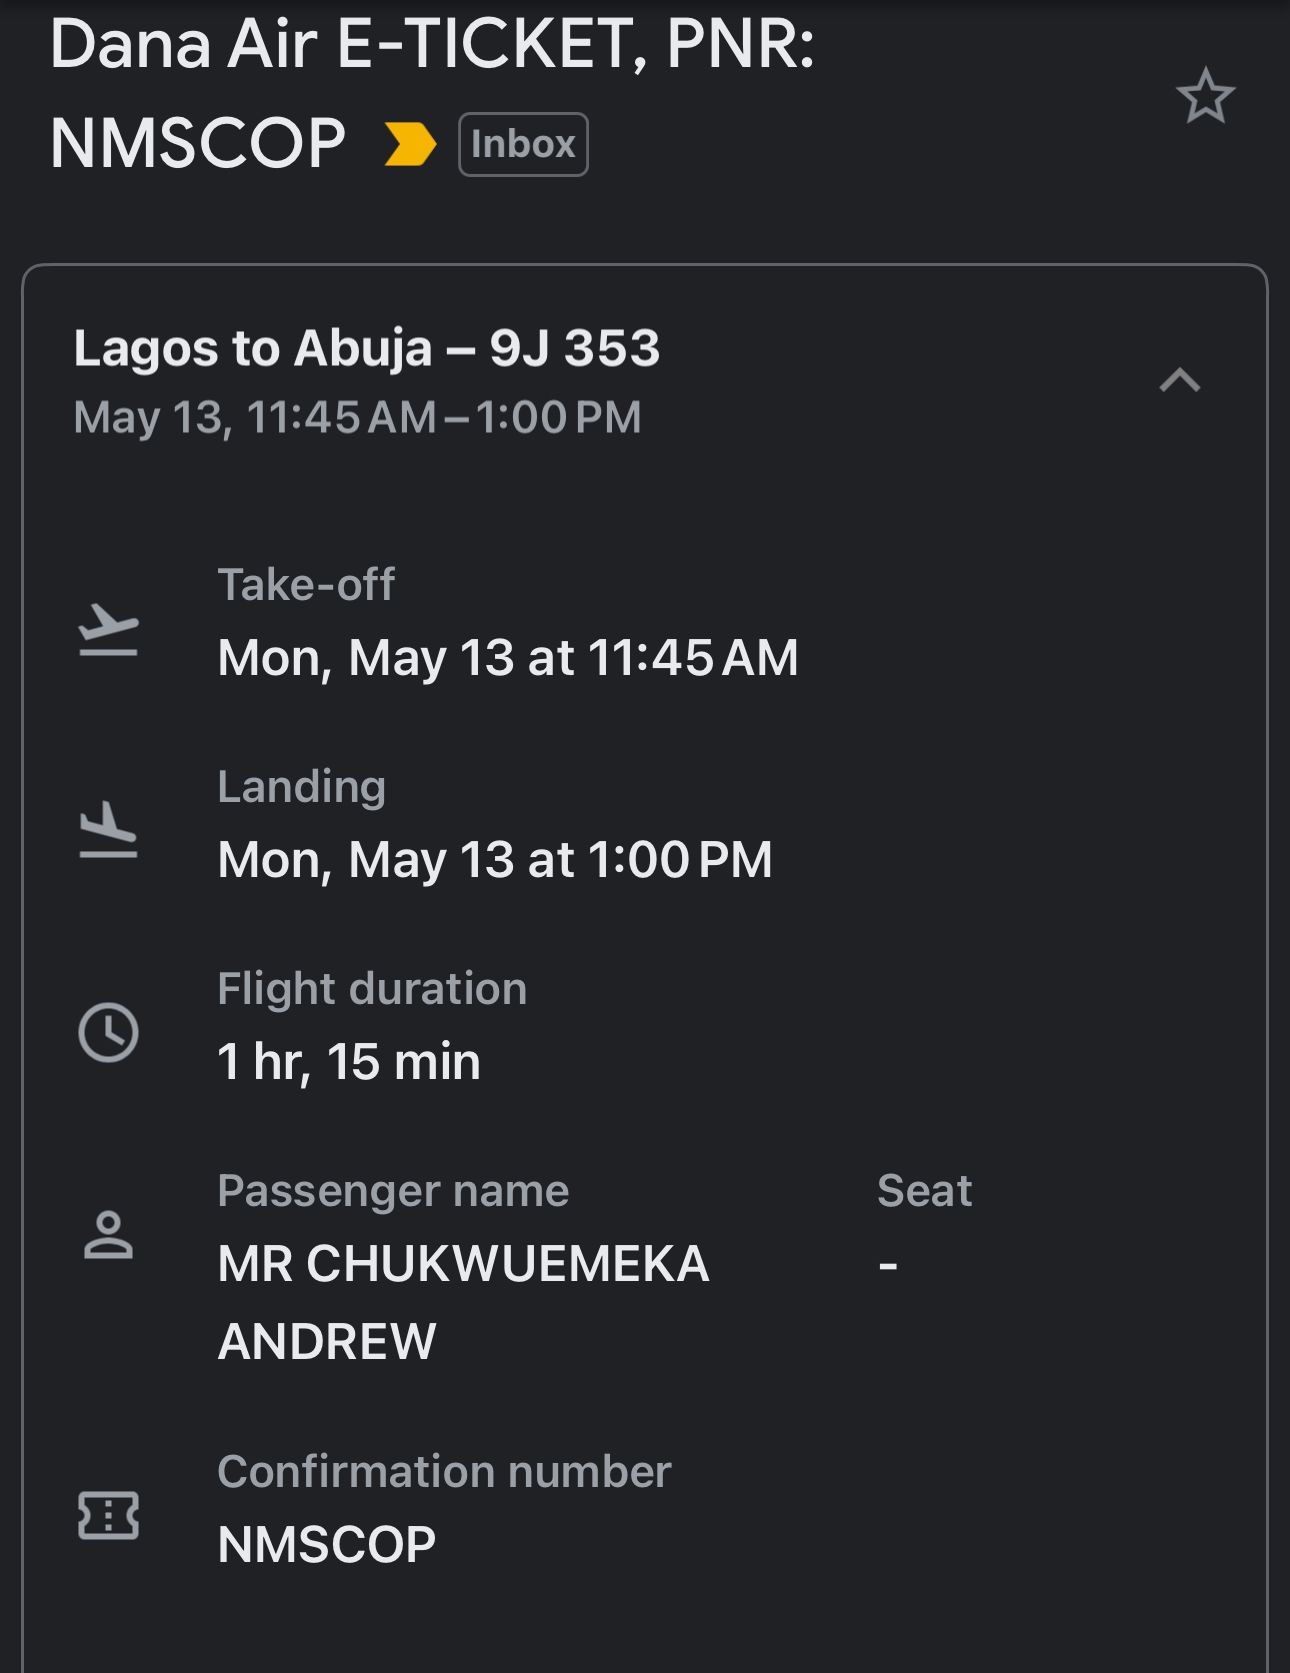This screenshot has width=1290, height=1673.
Task: Tap the takeoff airplane icon
Action: (108, 629)
